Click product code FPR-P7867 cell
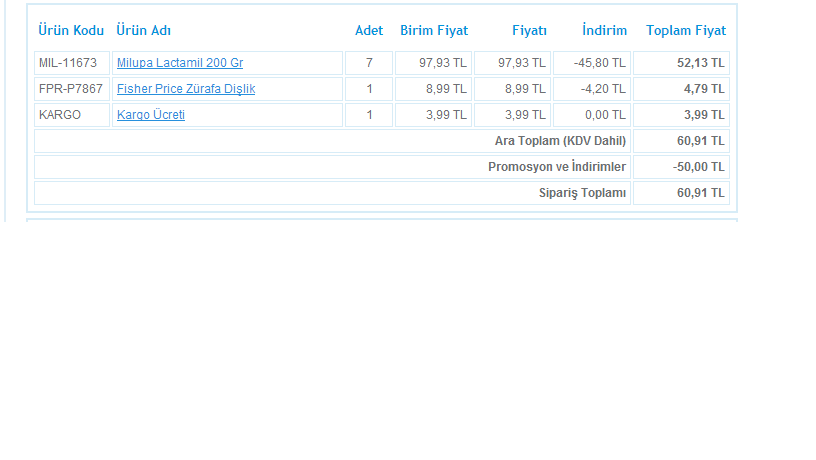The width and height of the screenshot is (816, 460). [x=69, y=89]
